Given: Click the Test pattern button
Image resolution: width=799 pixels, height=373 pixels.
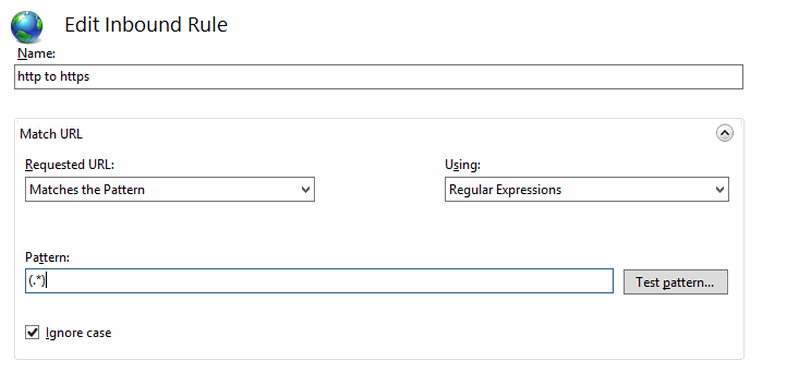Looking at the screenshot, I should pyautogui.click(x=675, y=282).
